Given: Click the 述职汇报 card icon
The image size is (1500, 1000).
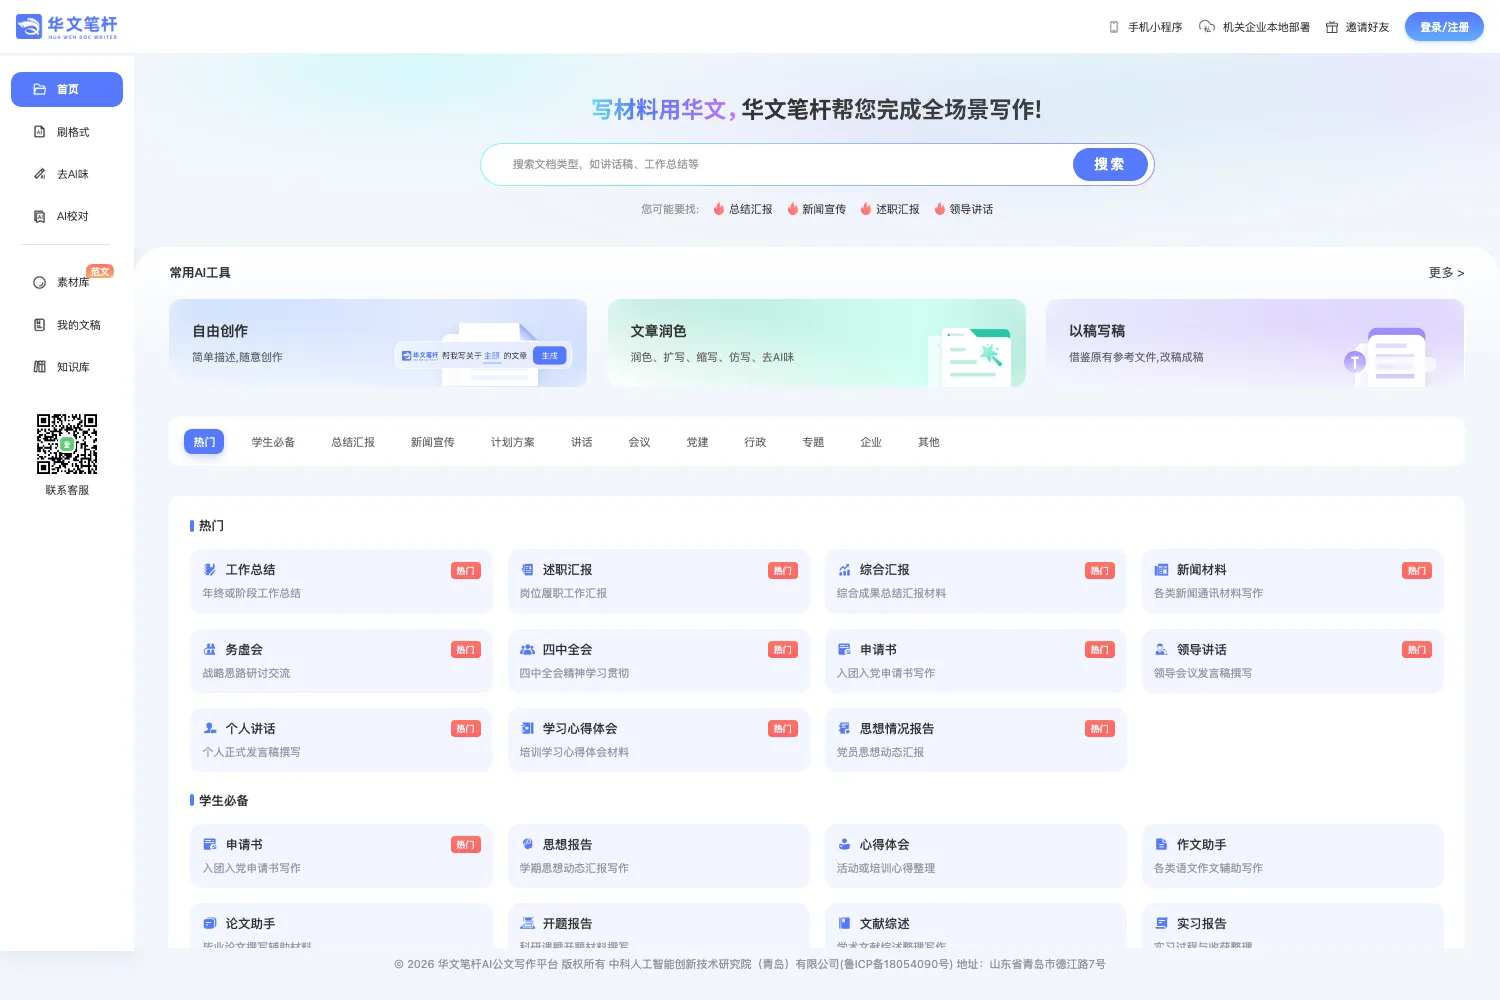Looking at the screenshot, I should click(x=527, y=570).
